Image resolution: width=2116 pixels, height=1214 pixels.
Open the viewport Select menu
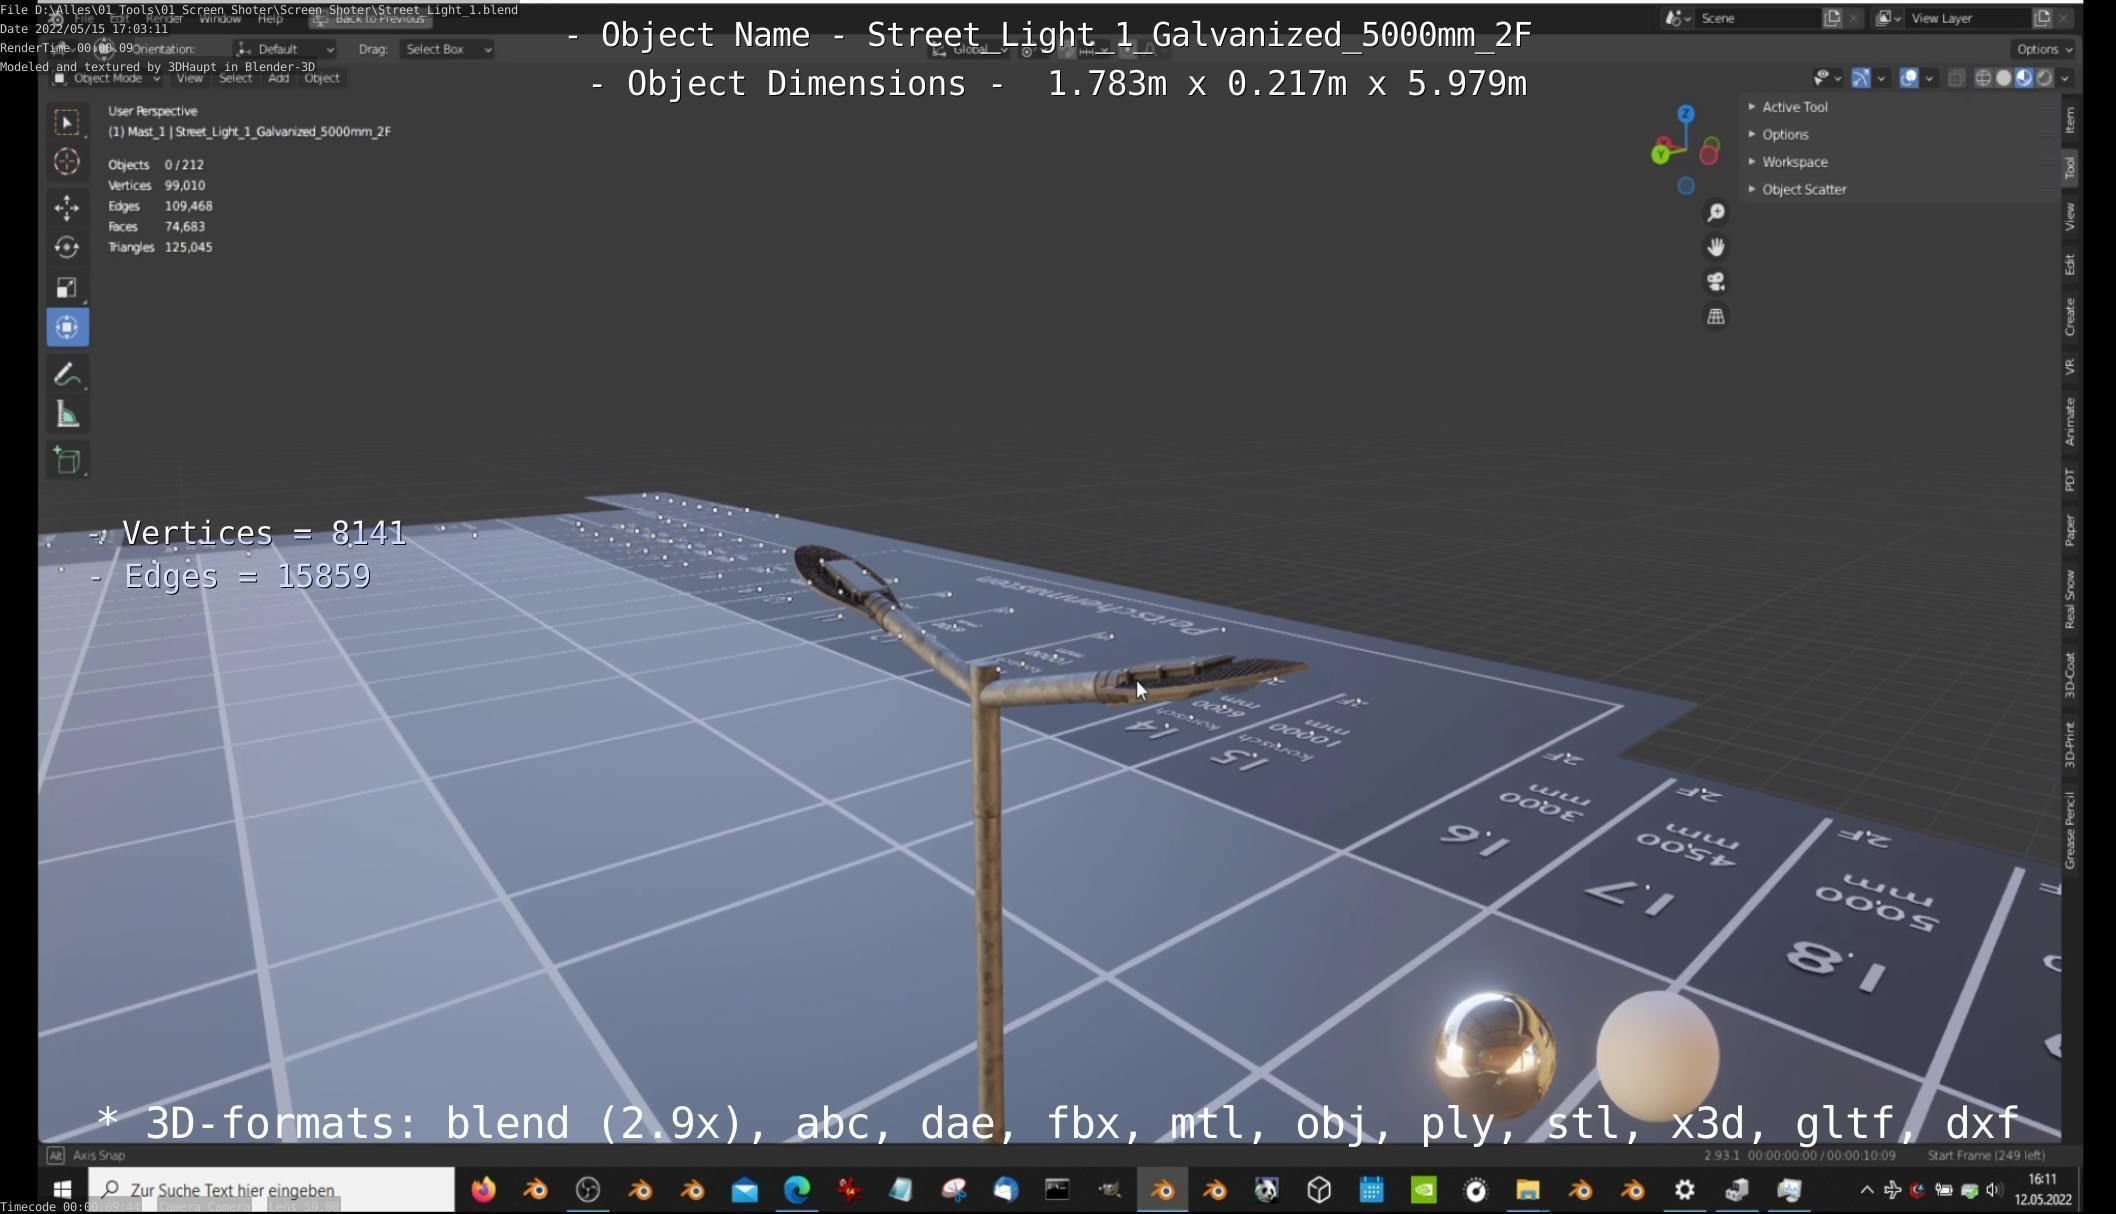[236, 78]
